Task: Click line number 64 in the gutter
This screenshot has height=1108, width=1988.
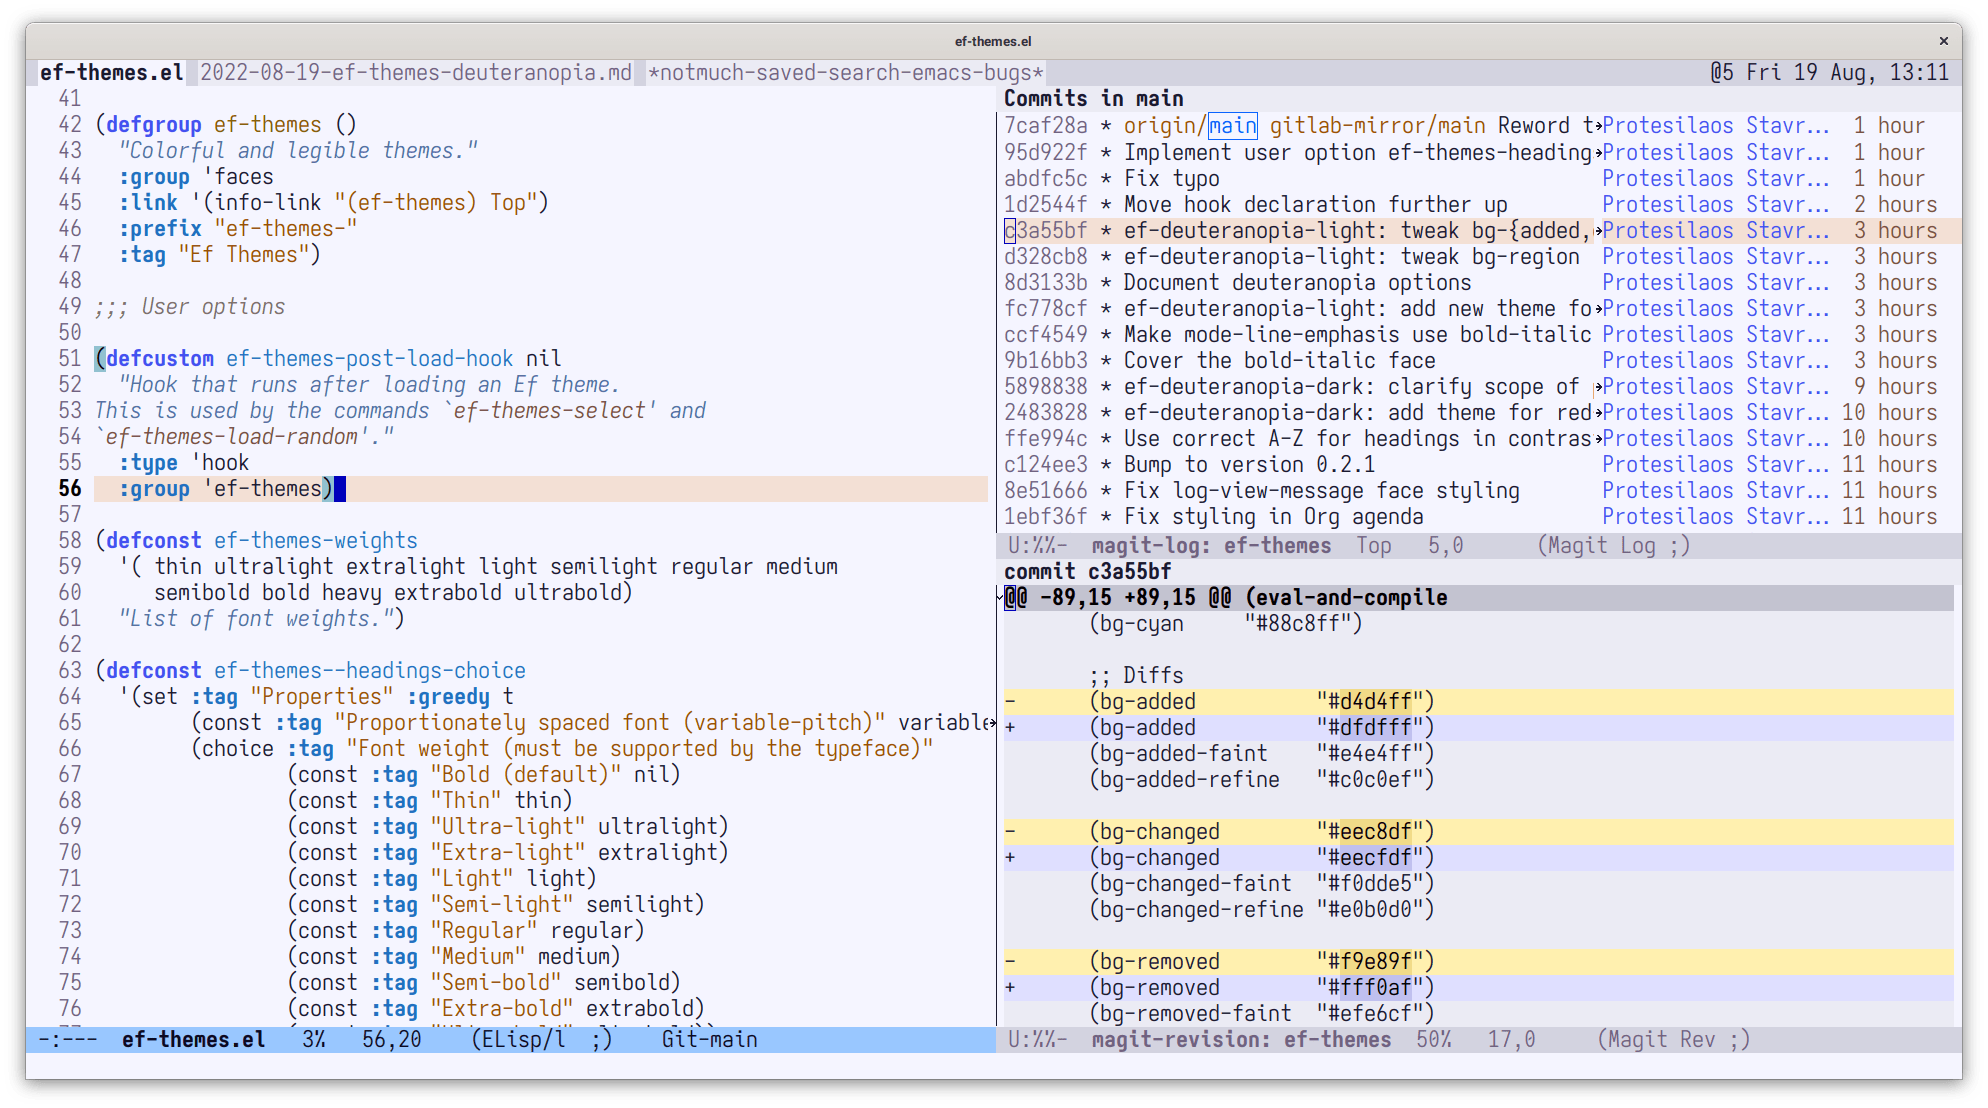Action: (69, 696)
